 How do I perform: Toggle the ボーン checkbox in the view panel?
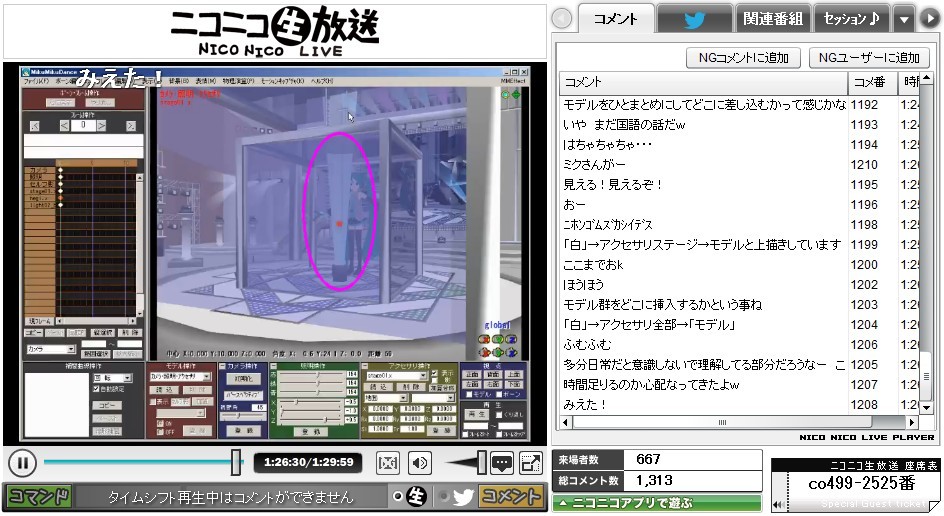(499, 394)
